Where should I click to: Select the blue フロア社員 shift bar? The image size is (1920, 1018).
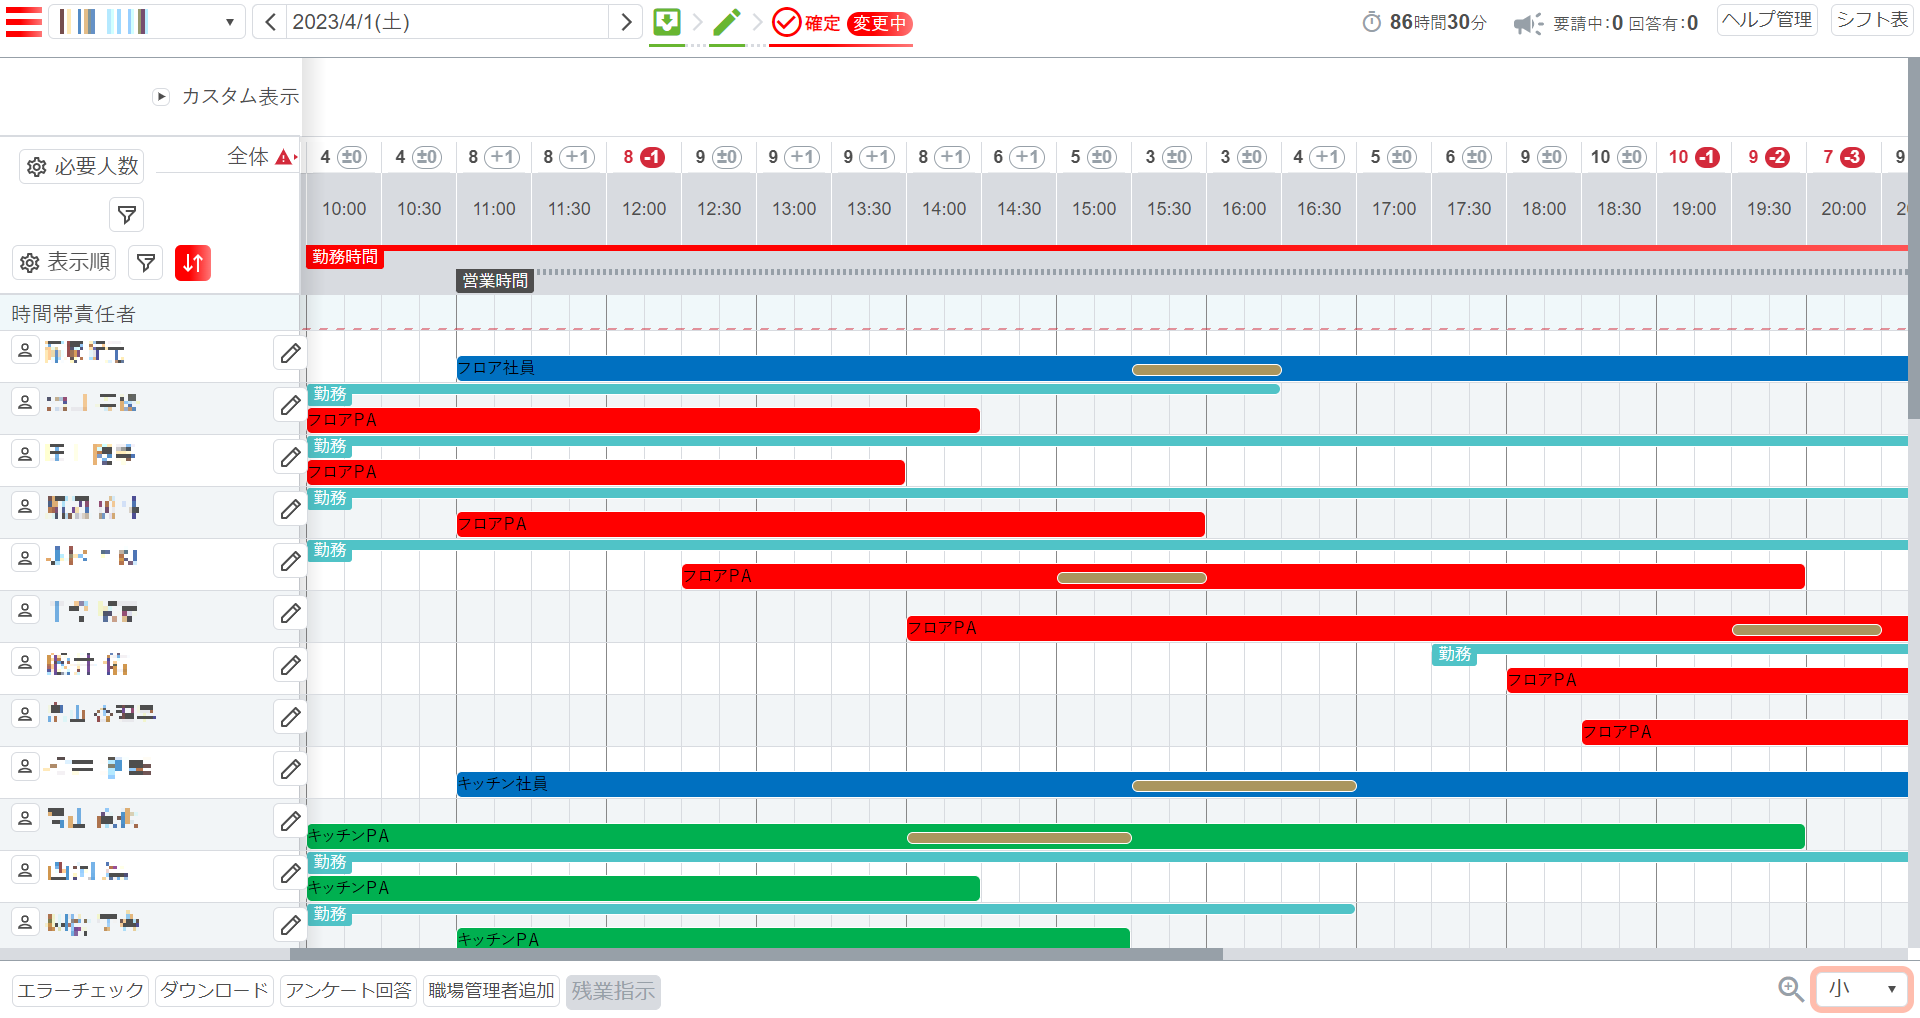tap(1182, 368)
